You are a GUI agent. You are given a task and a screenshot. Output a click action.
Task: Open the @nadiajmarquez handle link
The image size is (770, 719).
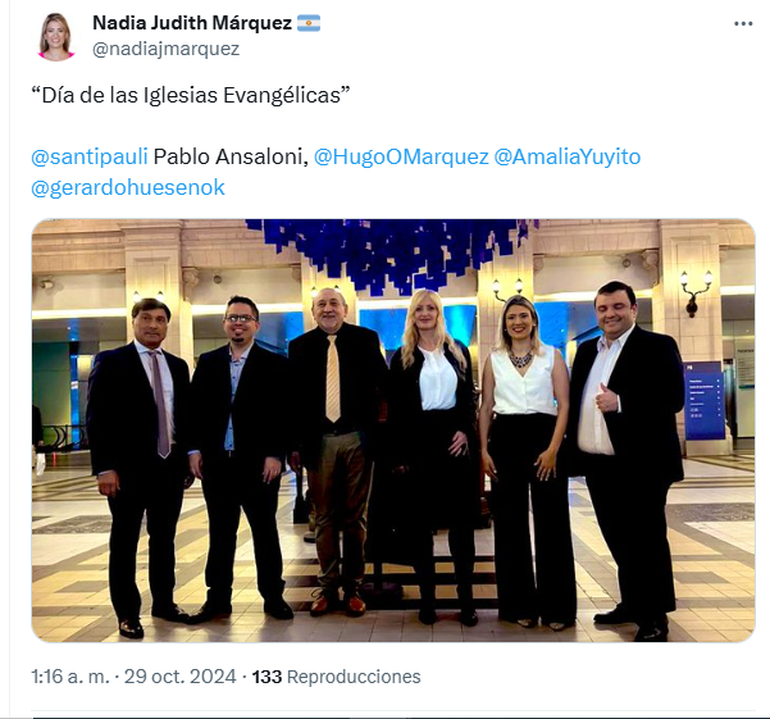pyautogui.click(x=166, y=49)
